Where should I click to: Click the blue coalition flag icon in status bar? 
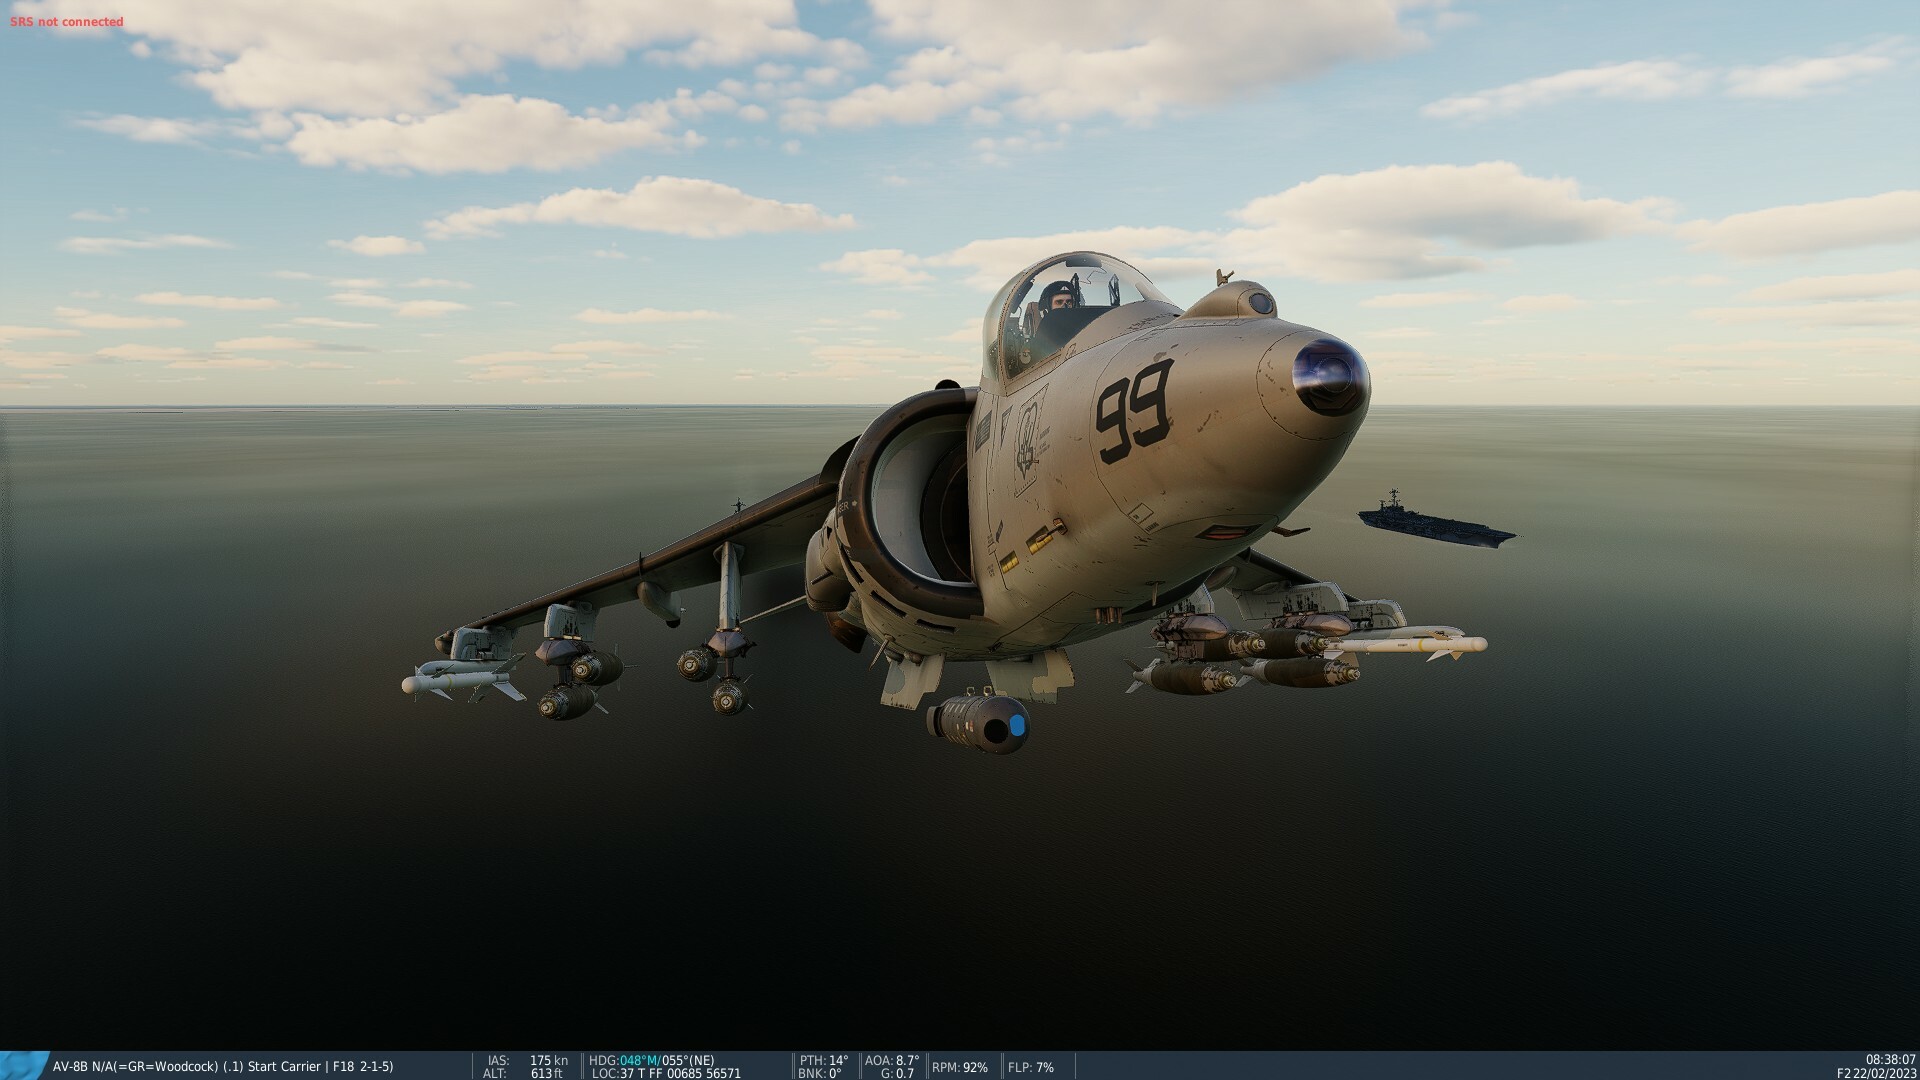point(24,1065)
